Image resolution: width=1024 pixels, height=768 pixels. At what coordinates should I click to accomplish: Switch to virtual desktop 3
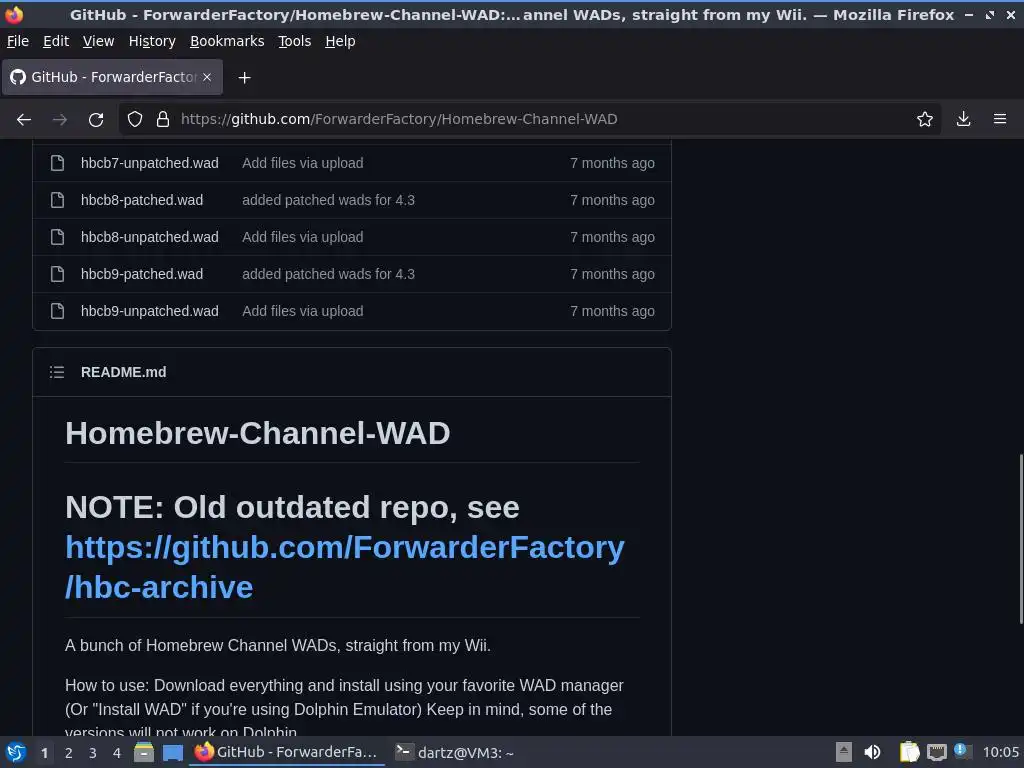click(93, 753)
